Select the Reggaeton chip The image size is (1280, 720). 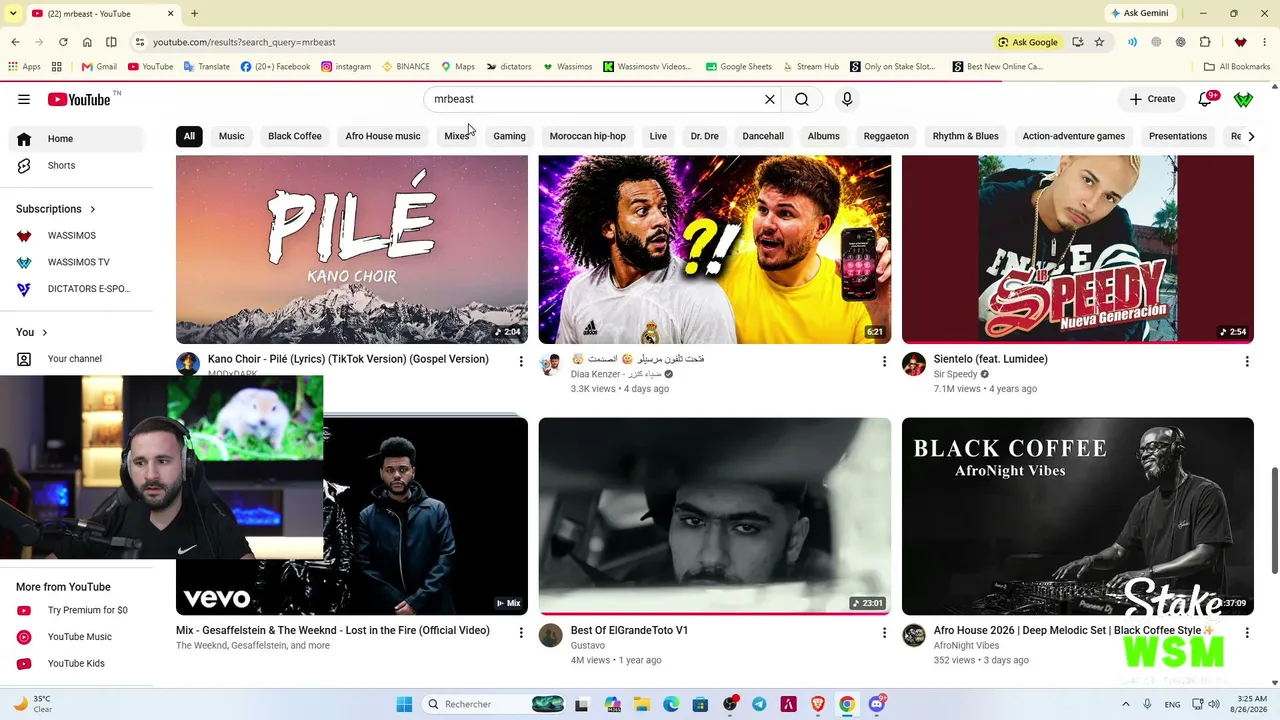tap(886, 136)
